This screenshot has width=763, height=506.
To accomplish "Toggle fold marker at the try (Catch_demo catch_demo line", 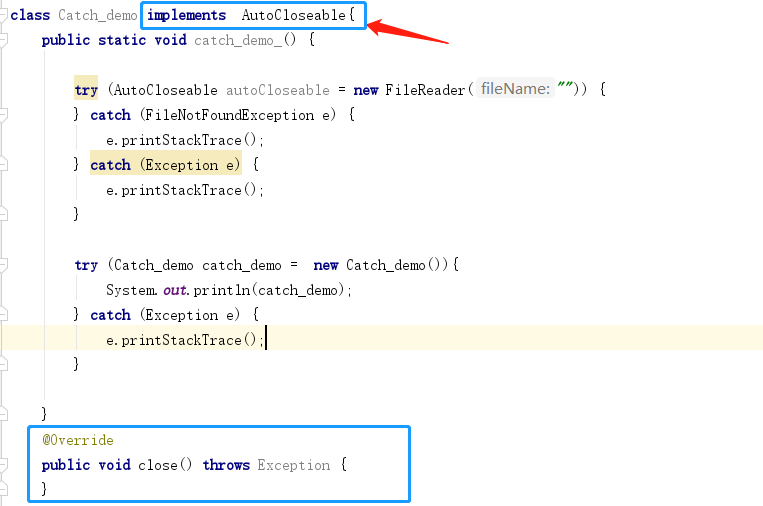I will click(3, 265).
